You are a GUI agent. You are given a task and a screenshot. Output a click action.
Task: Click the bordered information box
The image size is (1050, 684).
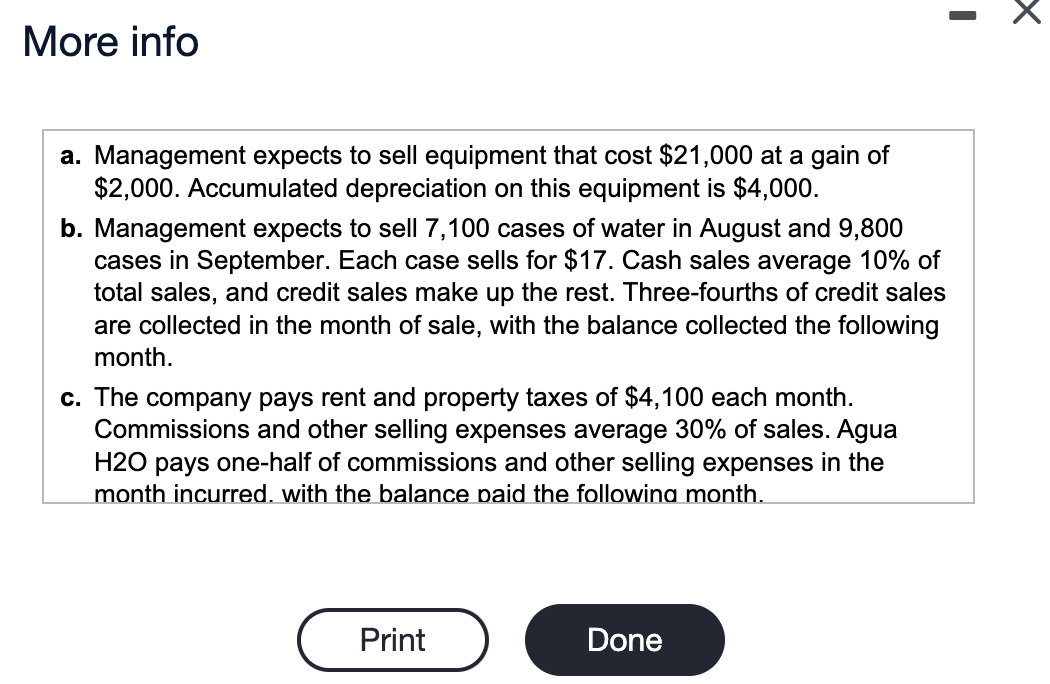point(508,315)
